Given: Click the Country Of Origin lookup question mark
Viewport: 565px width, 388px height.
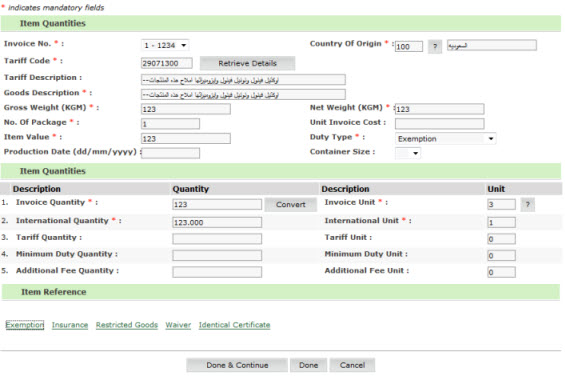Looking at the screenshot, I should (x=435, y=46).
